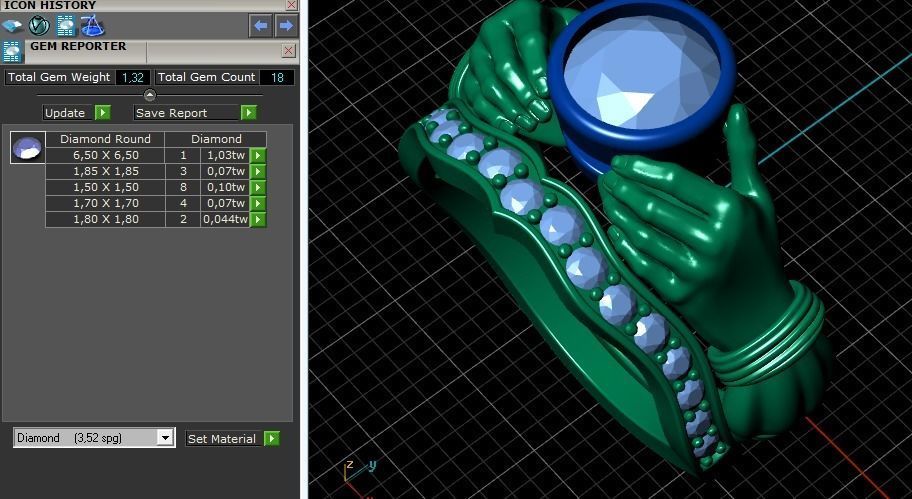Close the Gem Reporter panel
This screenshot has width=912, height=499.
click(288, 51)
